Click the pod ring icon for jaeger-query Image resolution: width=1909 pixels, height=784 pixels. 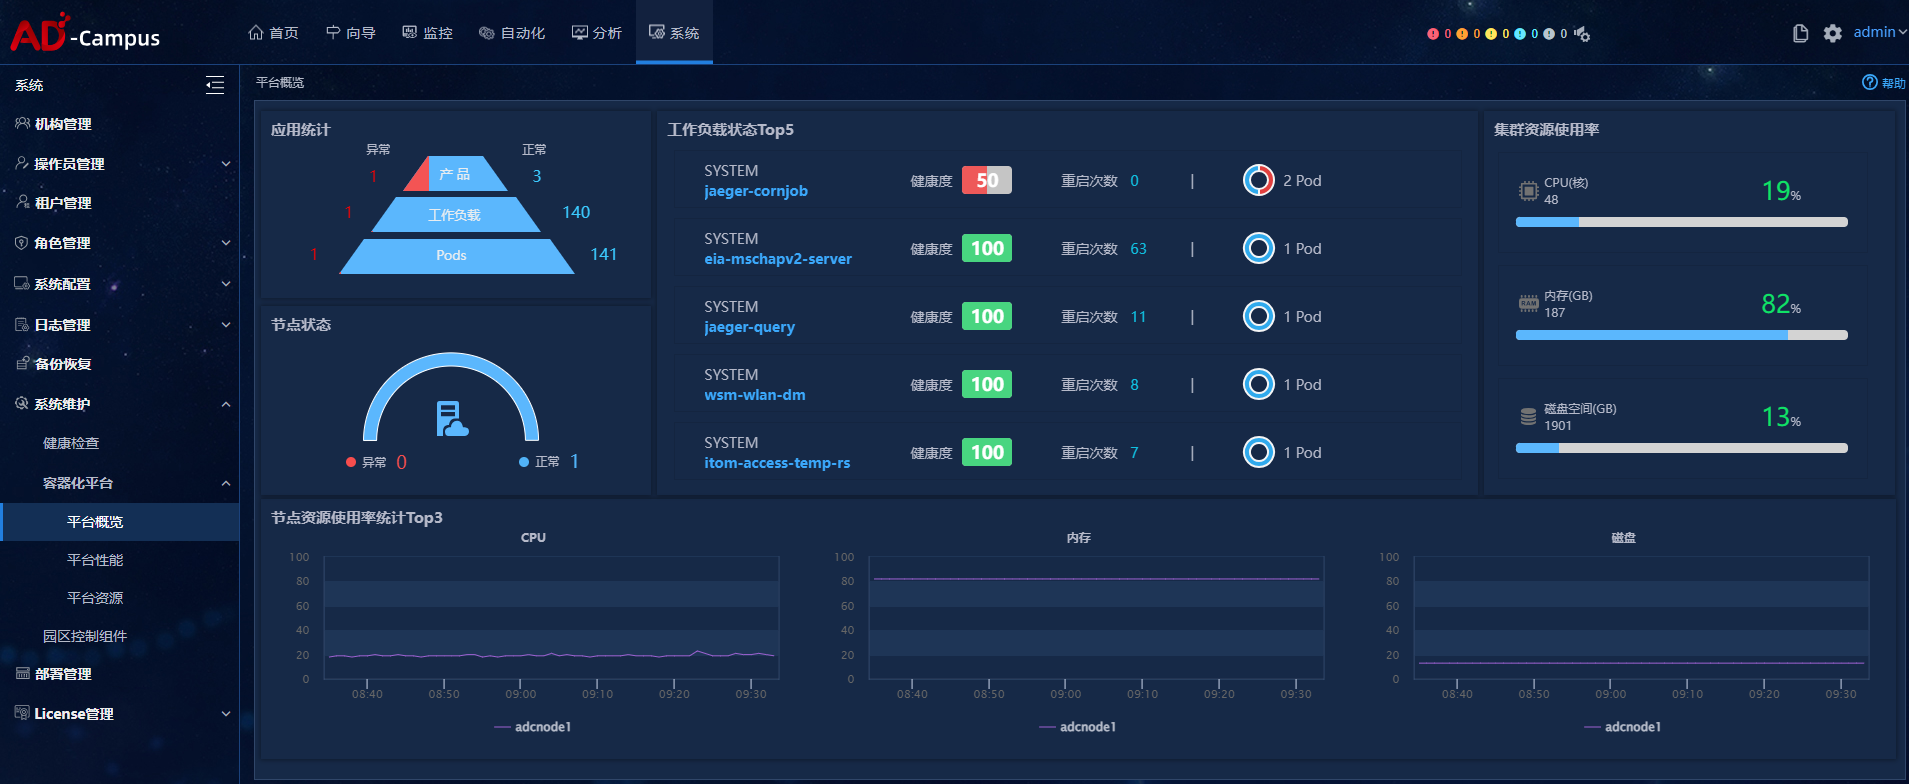pos(1258,316)
